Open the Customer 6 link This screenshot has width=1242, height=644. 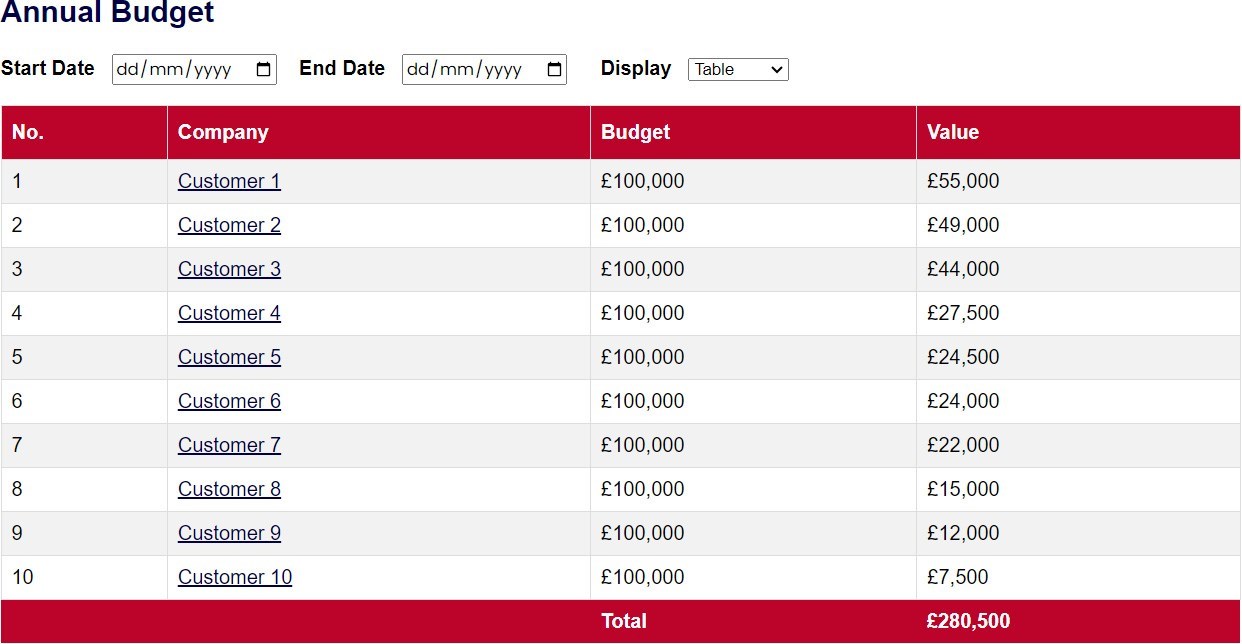(x=229, y=401)
